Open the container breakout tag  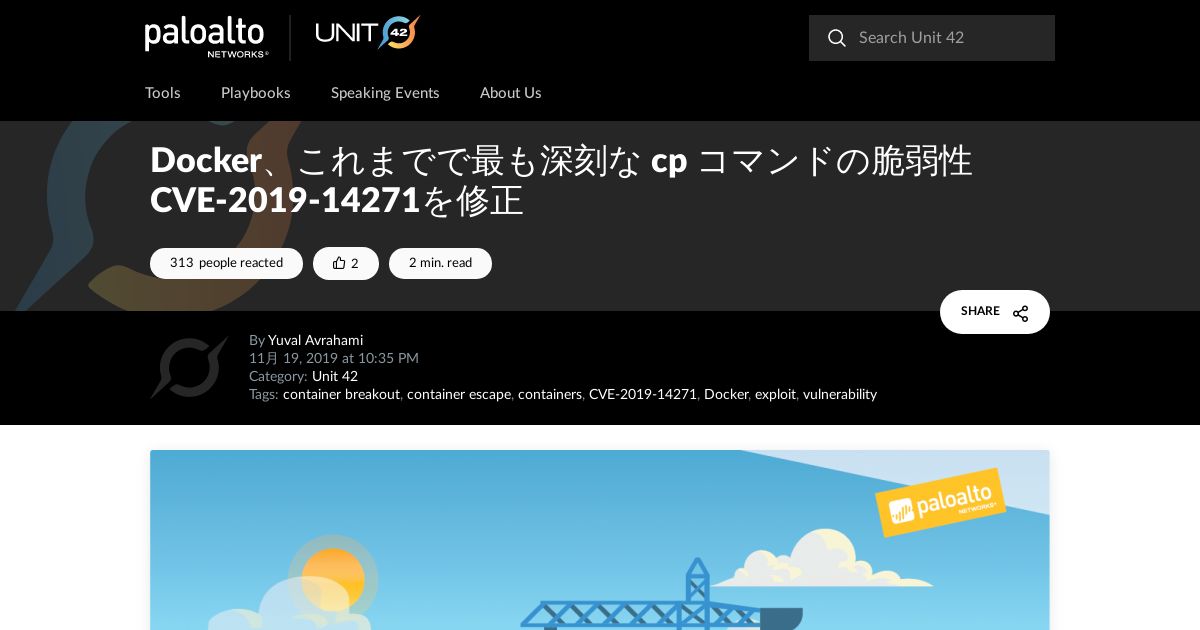(x=341, y=395)
